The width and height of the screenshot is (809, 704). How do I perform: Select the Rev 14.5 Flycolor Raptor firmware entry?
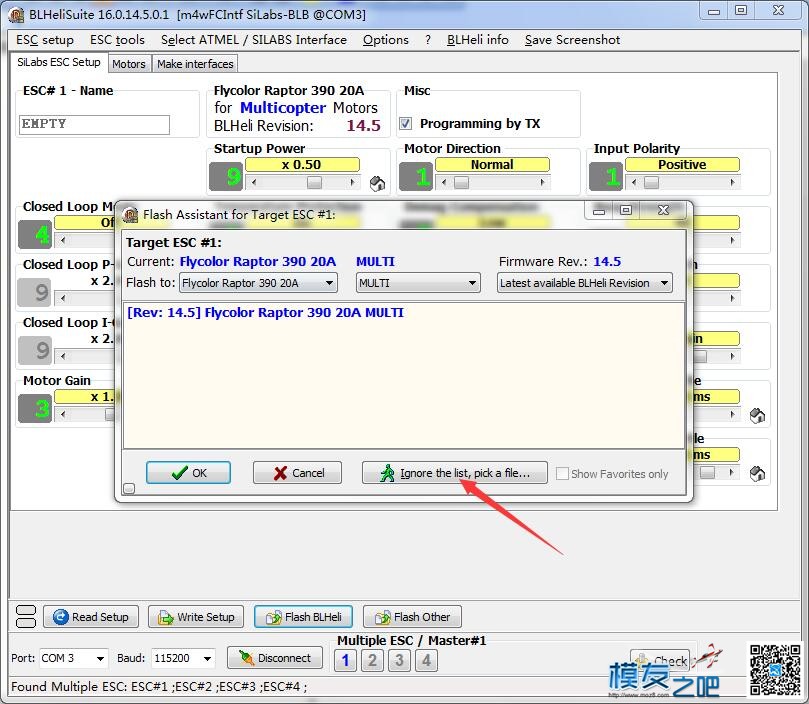pos(265,313)
